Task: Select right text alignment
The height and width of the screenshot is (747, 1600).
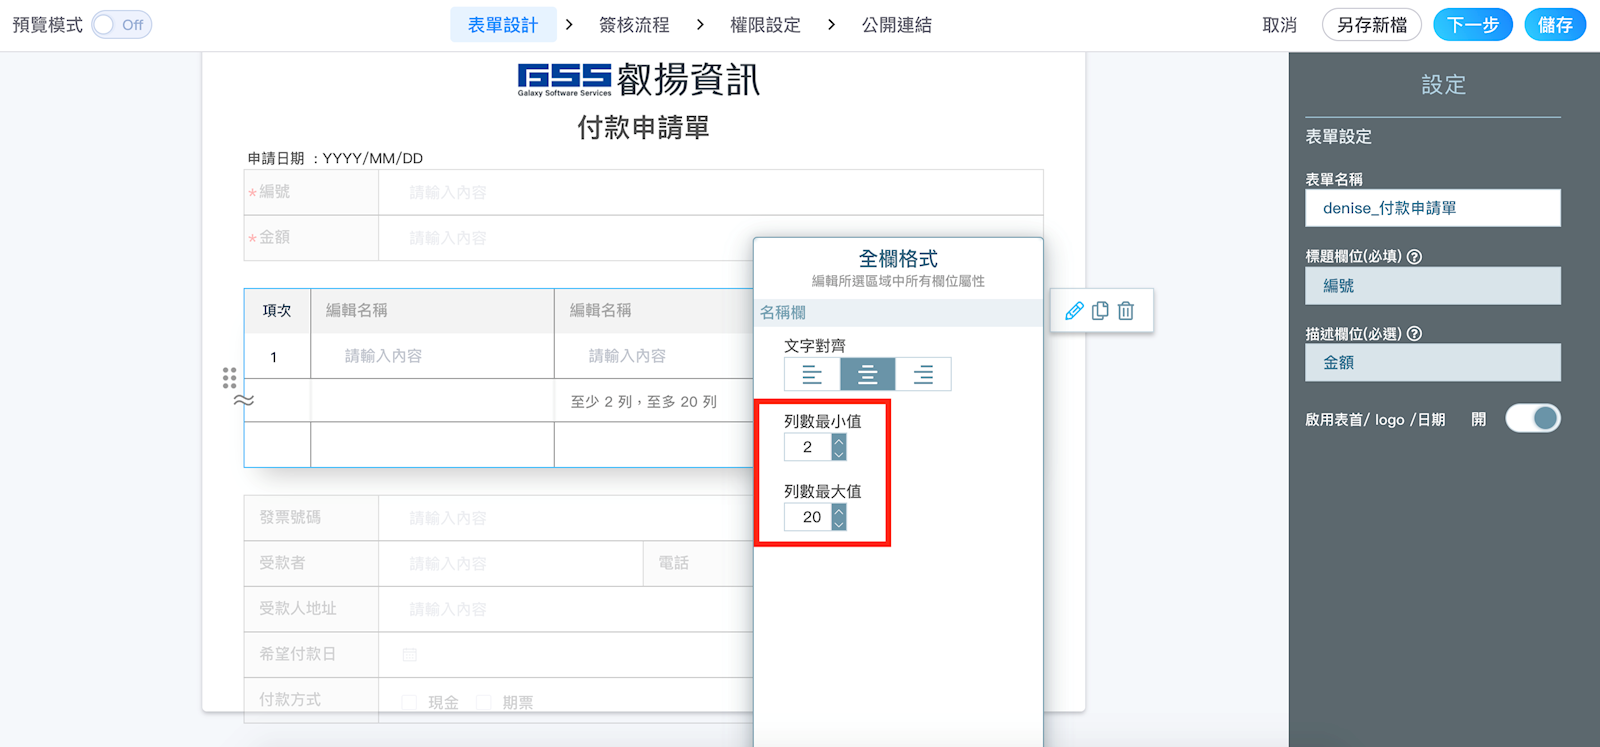Action: [923, 374]
